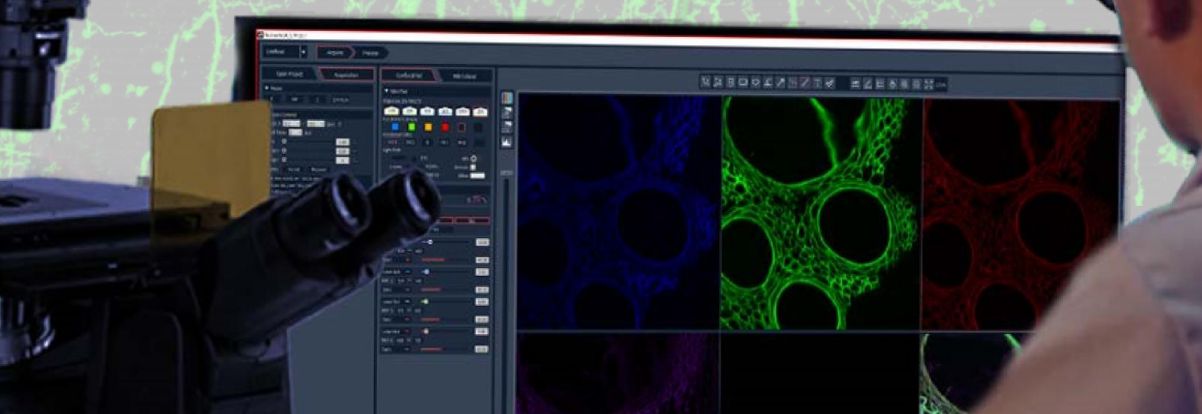
Task: Pick the green channel color swatch
Action: point(412,127)
